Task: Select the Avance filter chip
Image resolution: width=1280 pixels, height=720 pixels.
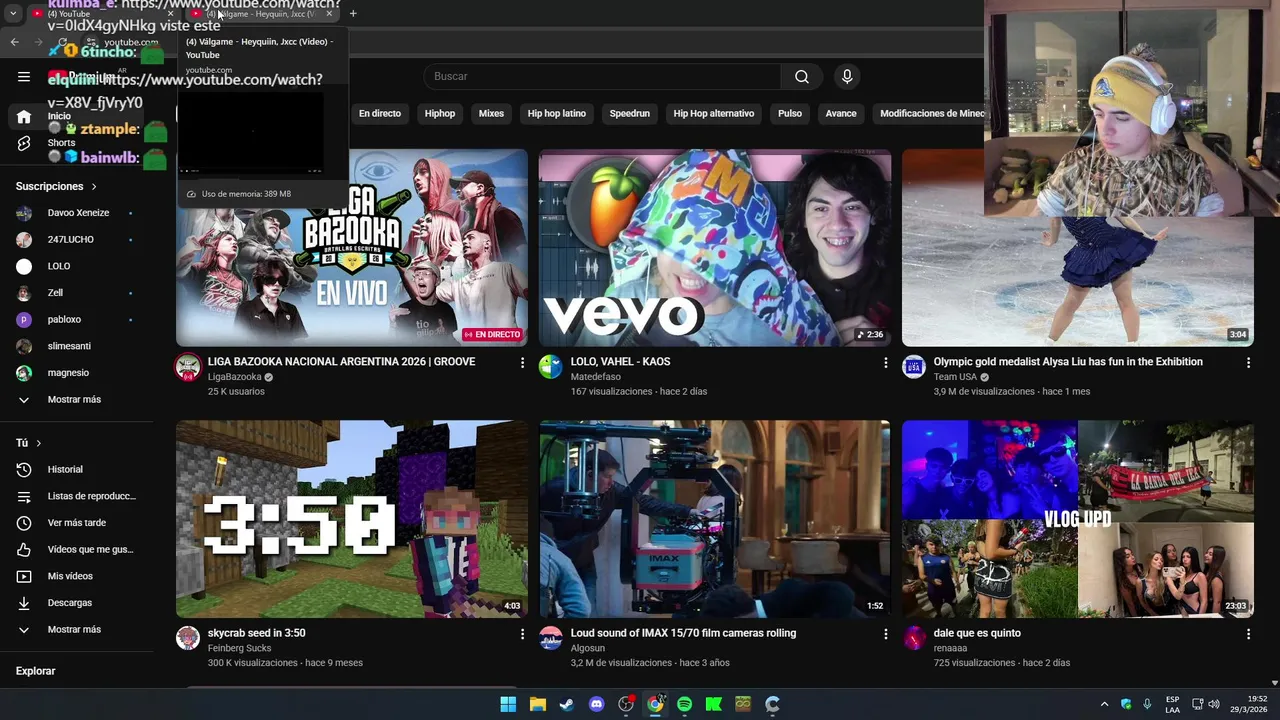Action: coord(841,114)
